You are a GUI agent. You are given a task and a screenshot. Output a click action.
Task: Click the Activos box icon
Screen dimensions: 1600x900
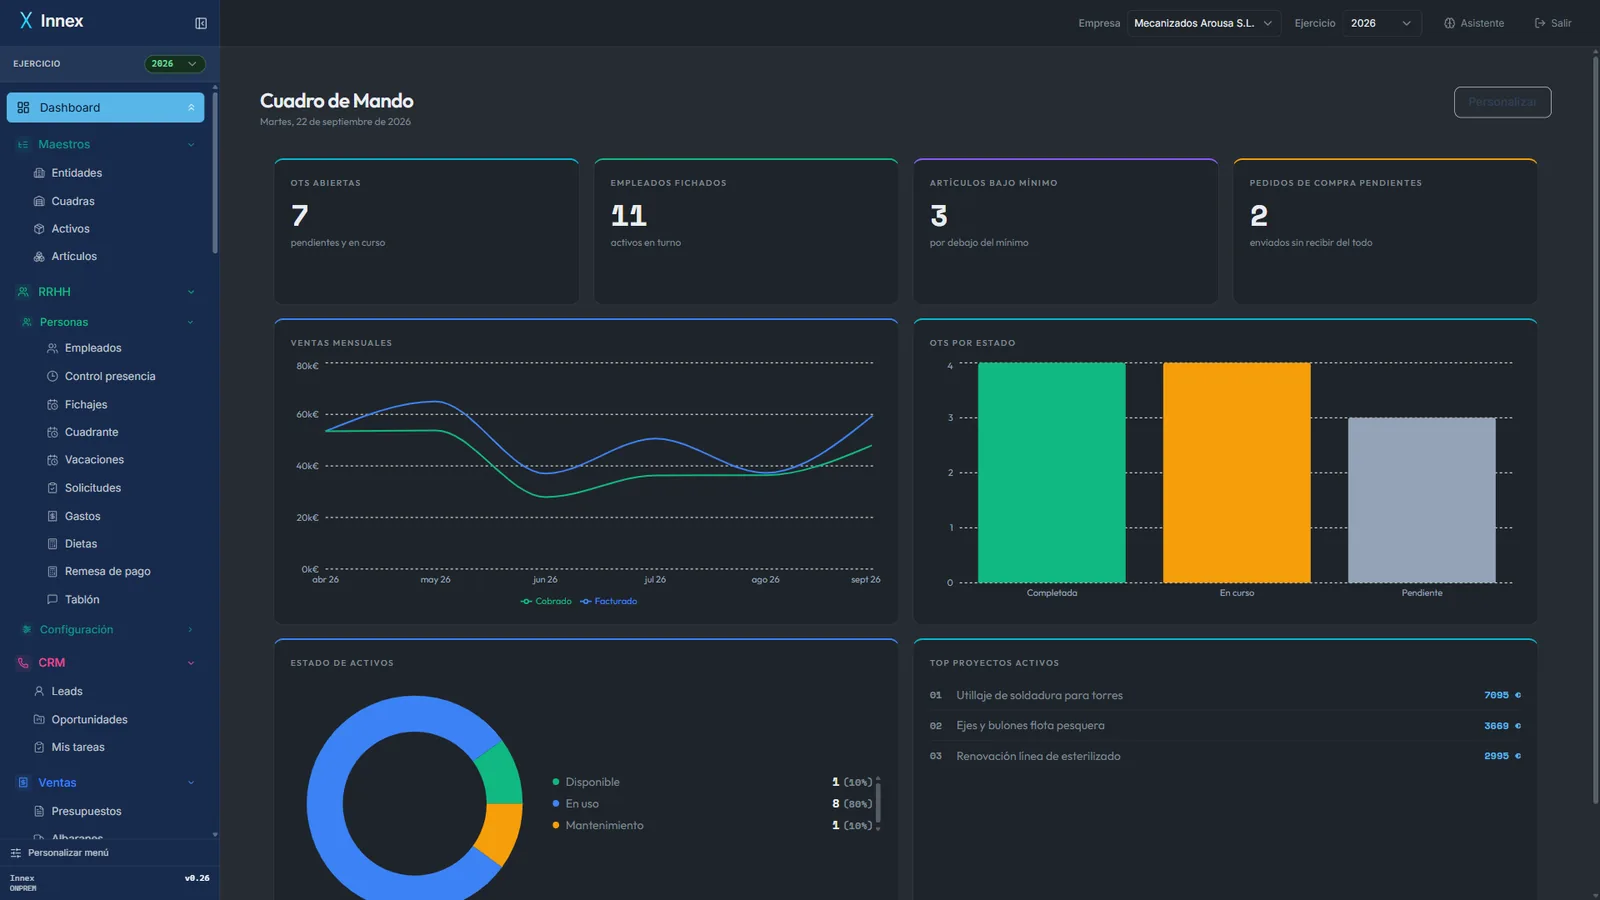39,229
